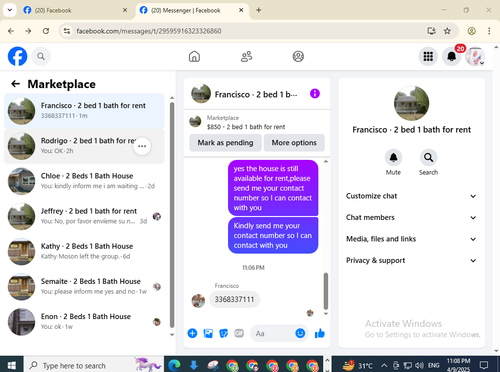Search in conversation with the magnifier icon
The height and width of the screenshot is (372, 500).
(428, 157)
